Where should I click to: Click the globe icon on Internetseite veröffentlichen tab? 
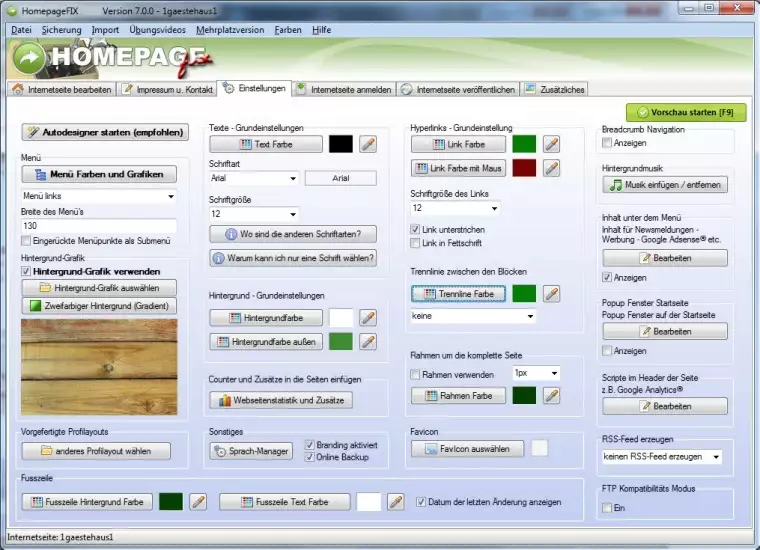click(x=407, y=89)
